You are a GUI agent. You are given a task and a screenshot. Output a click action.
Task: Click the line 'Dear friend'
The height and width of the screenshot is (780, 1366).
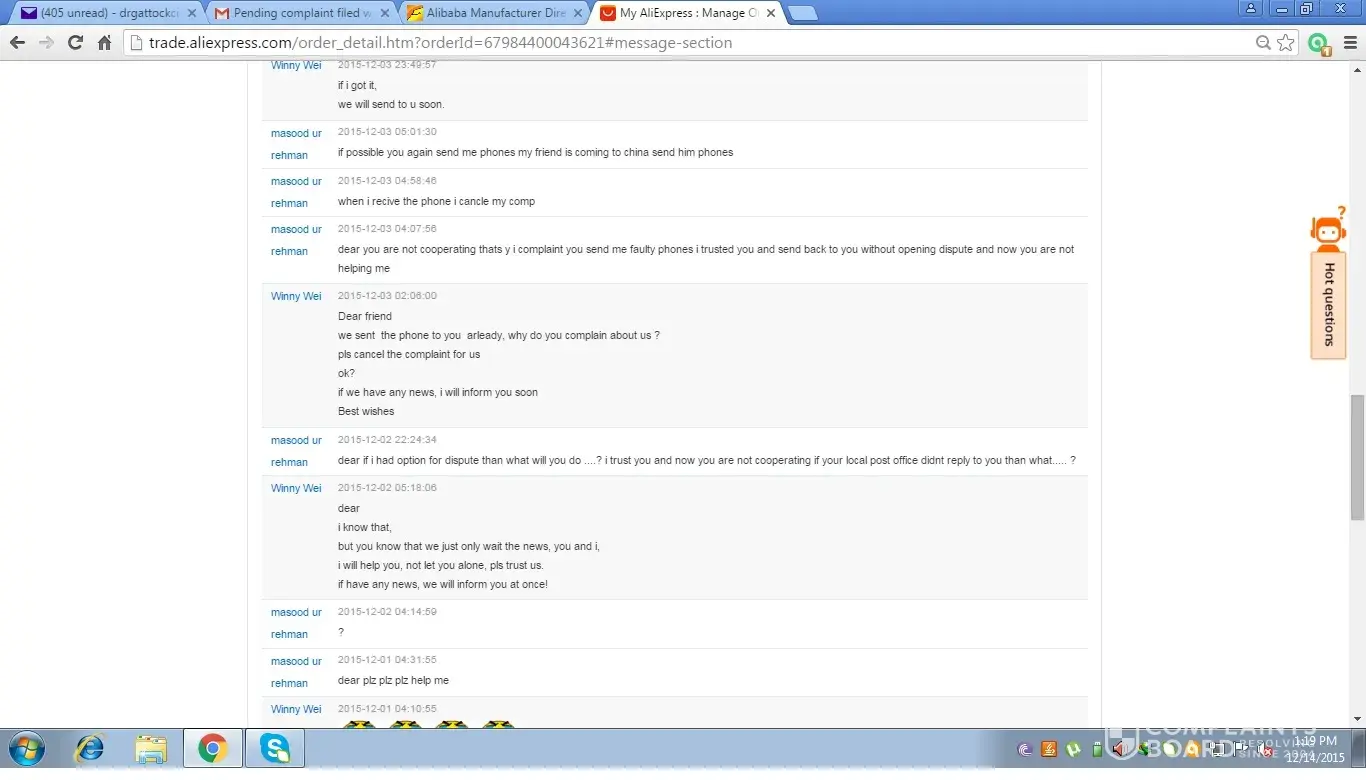click(x=365, y=316)
